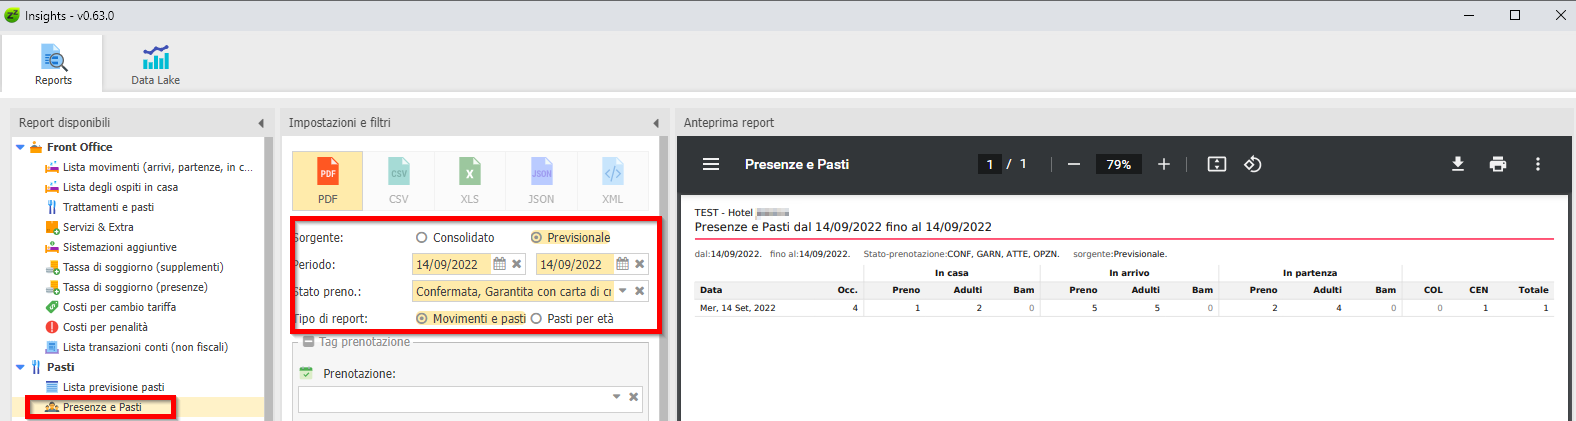Screen dimensions: 1576x421
Task: Select PDF export format
Action: pyautogui.click(x=327, y=180)
